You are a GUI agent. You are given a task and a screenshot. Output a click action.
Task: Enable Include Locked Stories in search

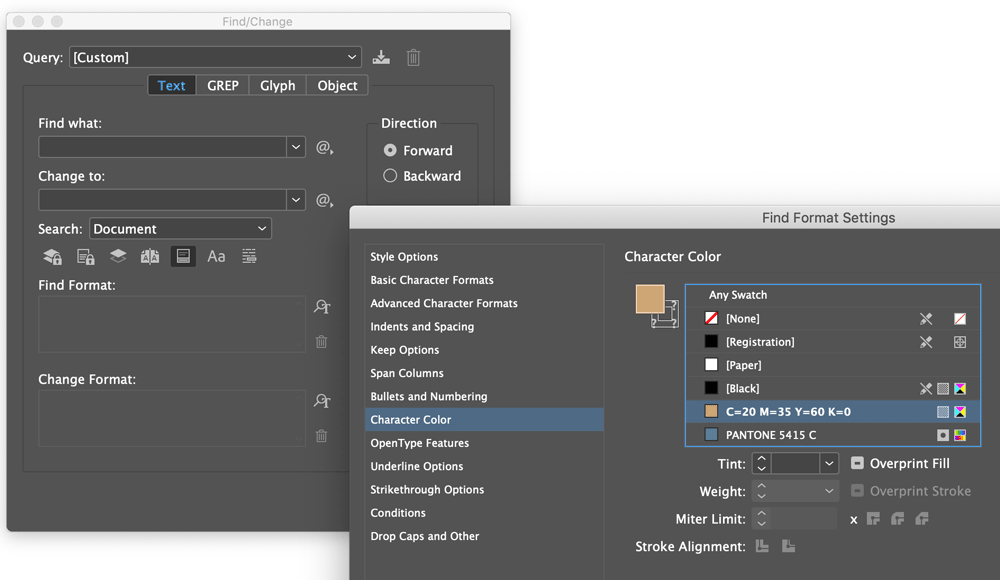(85, 256)
